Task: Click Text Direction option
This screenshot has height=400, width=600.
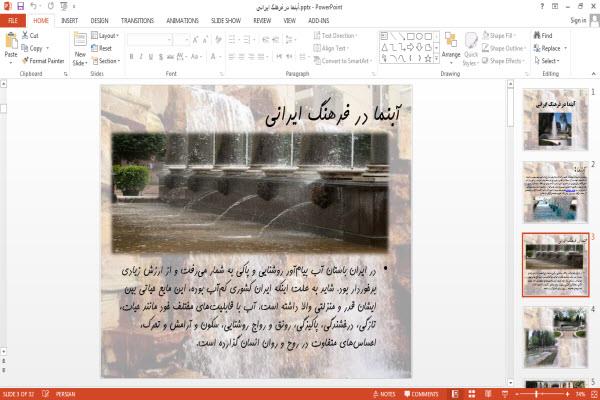Action: tap(335, 36)
